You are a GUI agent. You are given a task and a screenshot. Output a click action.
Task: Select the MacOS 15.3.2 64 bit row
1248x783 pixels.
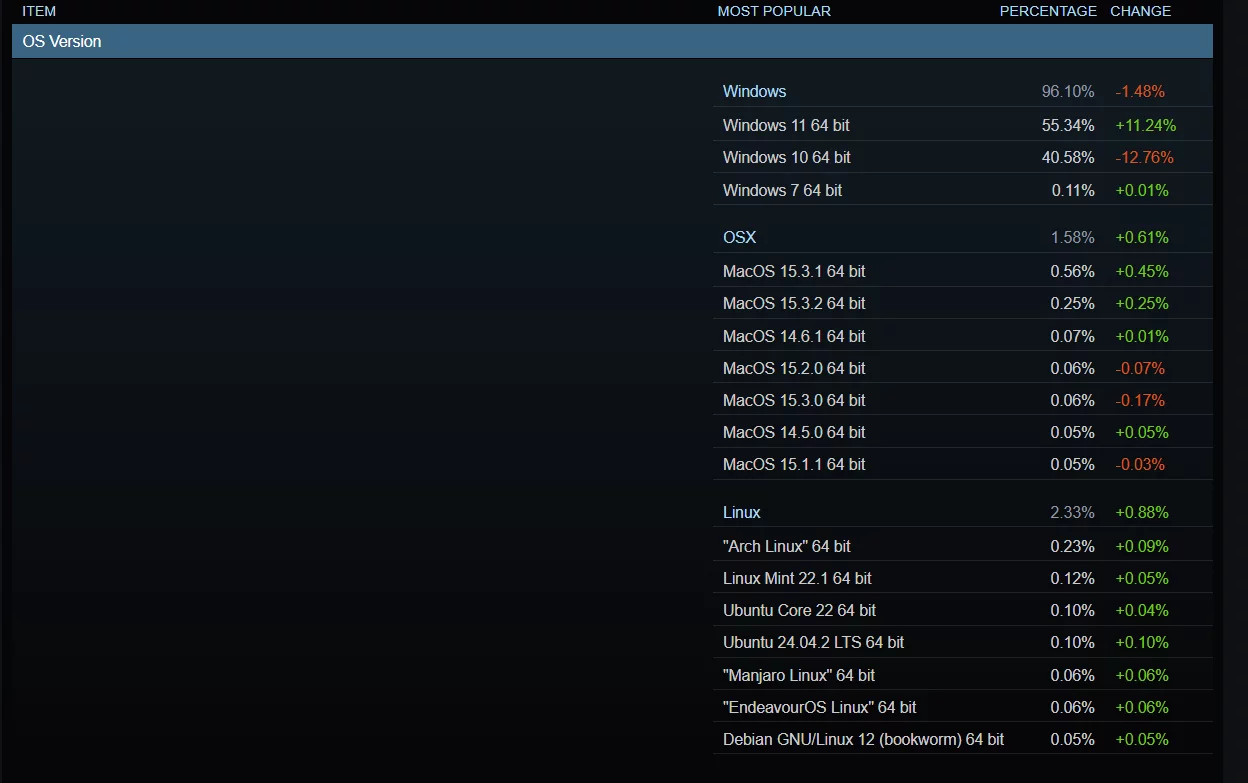coord(963,303)
